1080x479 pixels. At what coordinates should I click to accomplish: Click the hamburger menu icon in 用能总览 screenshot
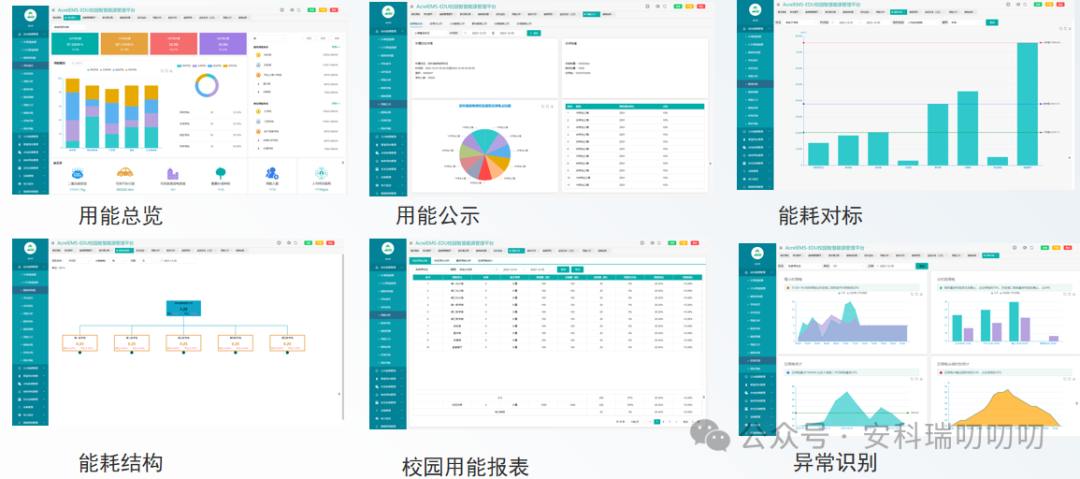53,11
